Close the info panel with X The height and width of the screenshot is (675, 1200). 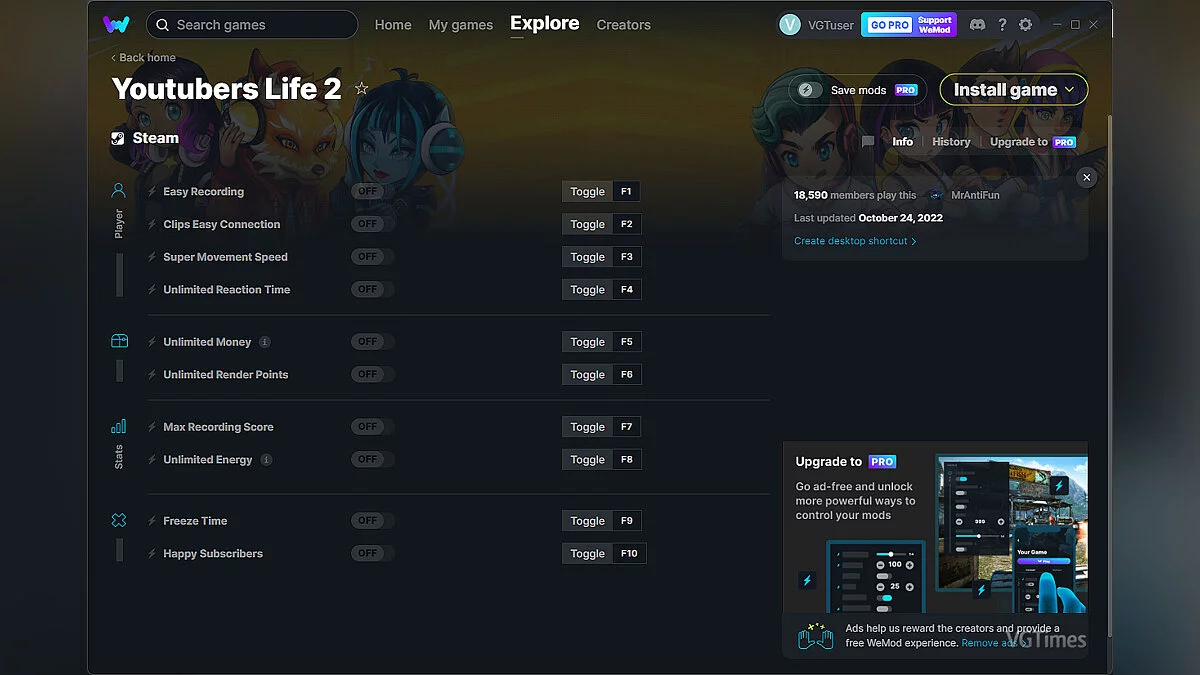coord(1087,177)
